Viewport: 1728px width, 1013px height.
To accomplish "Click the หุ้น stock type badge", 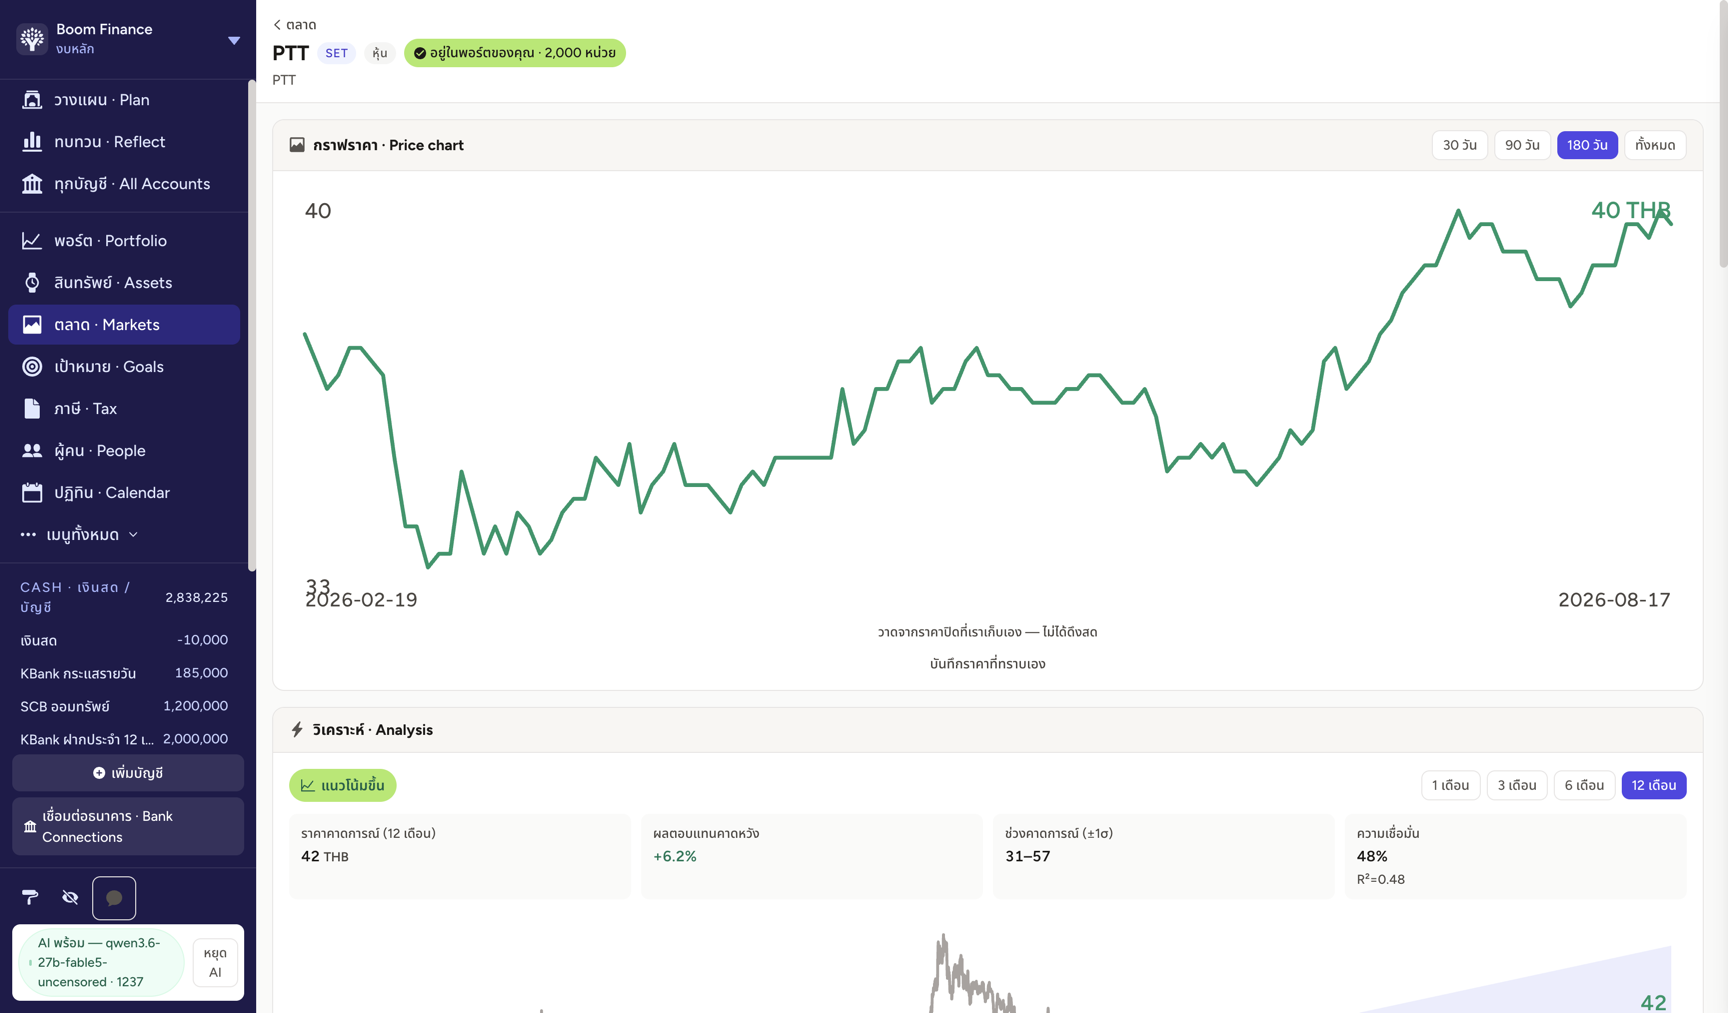I will (380, 53).
